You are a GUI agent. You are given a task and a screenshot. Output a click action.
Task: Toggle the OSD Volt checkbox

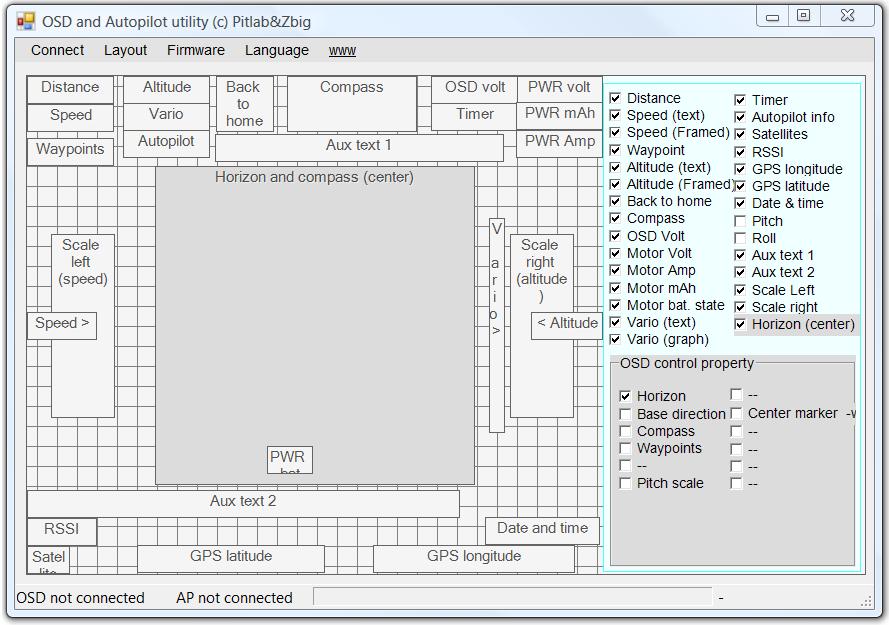pos(615,236)
